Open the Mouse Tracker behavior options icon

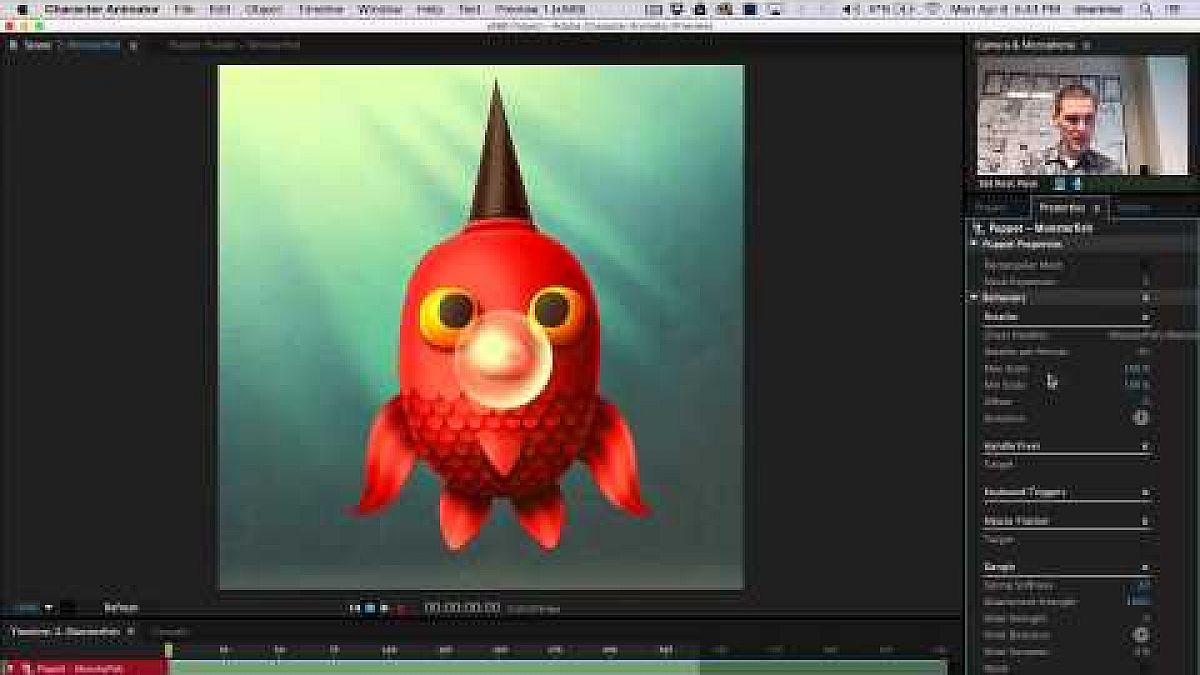pos(1145,521)
